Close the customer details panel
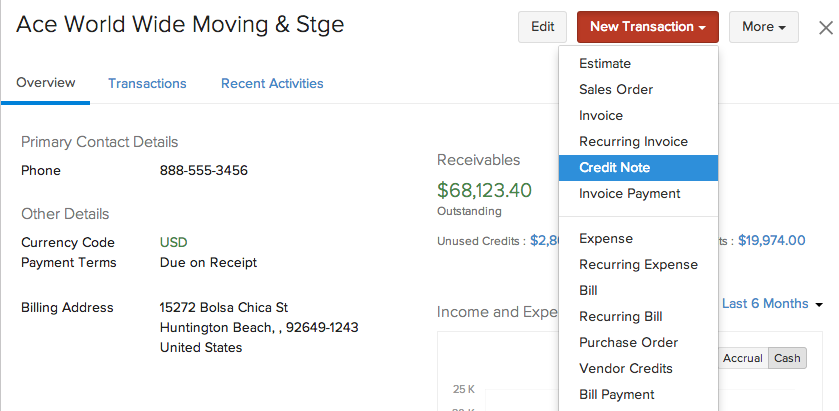This screenshot has width=839, height=411. point(825,28)
